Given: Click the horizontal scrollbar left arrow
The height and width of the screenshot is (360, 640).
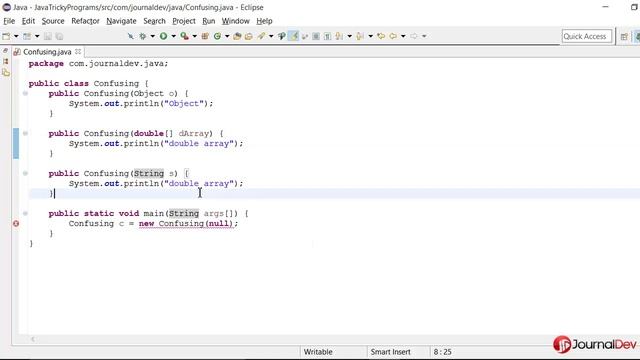Looking at the screenshot, I should tap(33, 339).
